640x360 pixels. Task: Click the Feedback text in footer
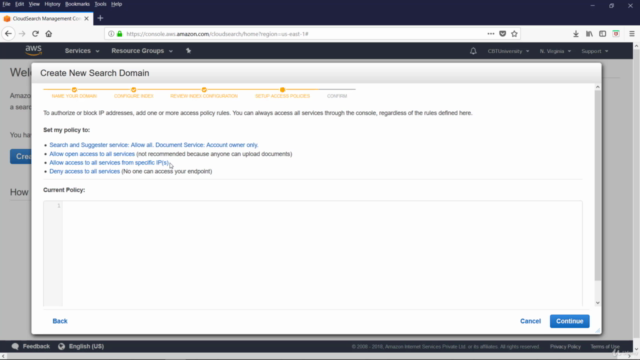(x=36, y=347)
